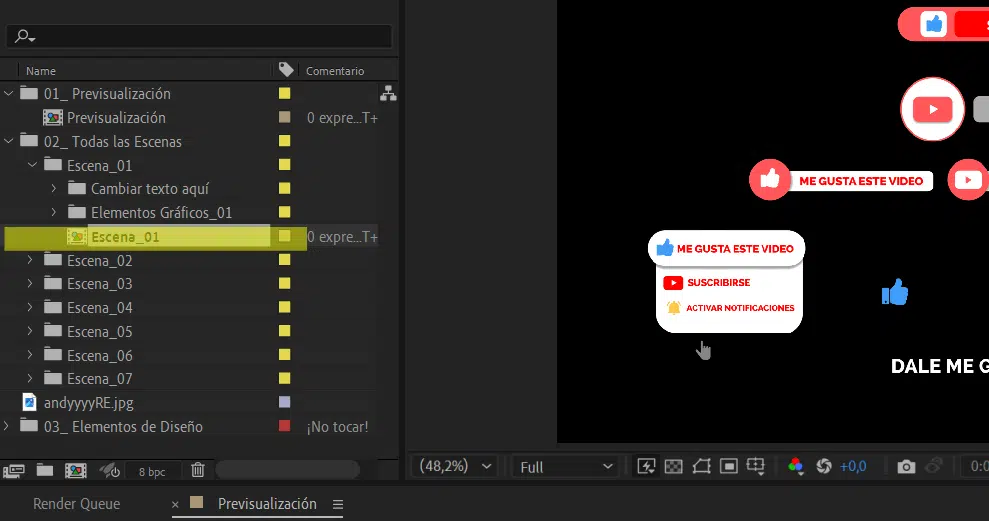The image size is (989, 521).
Task: Open grid and guide options icon
Action: [756, 466]
